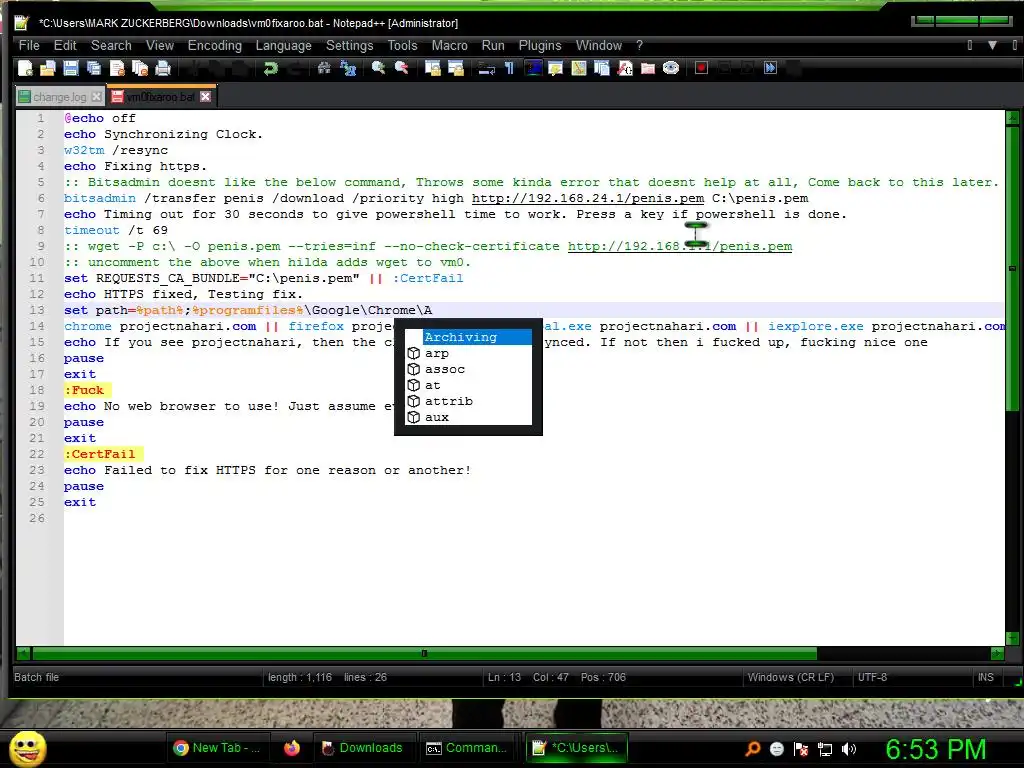Click the vertical scrollbar up arrow
The height and width of the screenshot is (768, 1024).
click(x=1012, y=118)
